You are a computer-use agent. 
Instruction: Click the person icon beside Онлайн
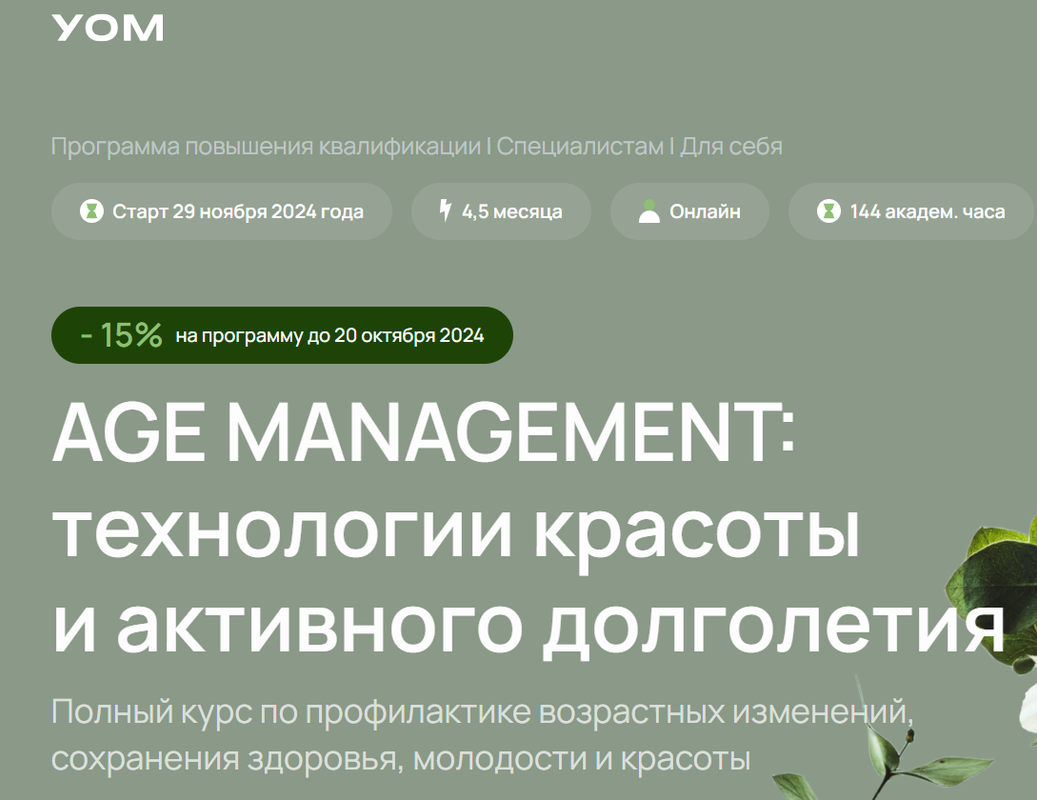click(x=649, y=212)
